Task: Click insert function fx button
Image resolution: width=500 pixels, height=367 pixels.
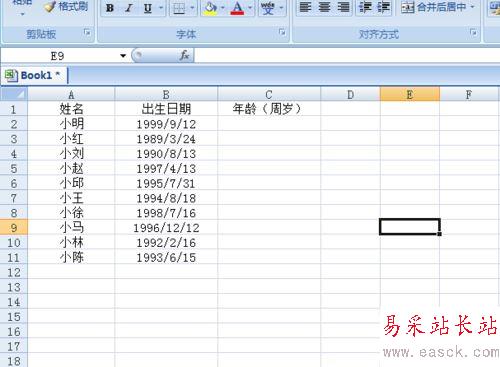Action: pos(184,55)
